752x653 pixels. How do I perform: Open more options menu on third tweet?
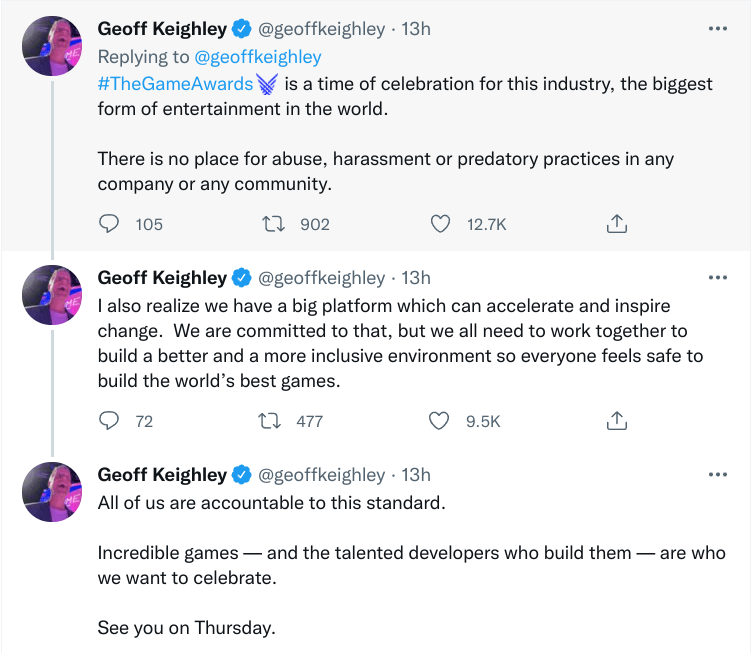(x=717, y=474)
